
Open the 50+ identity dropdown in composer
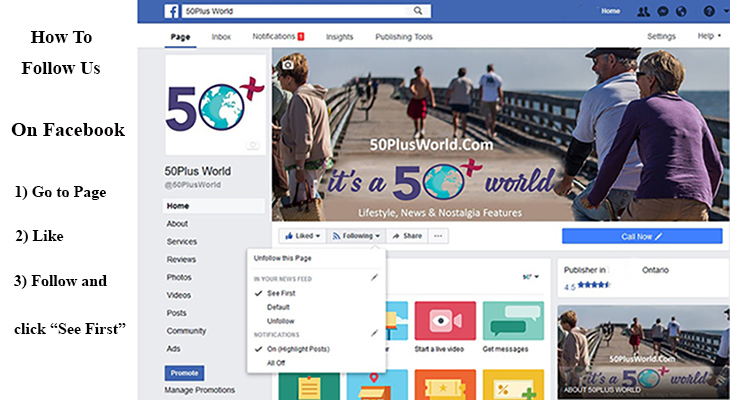click(x=531, y=277)
